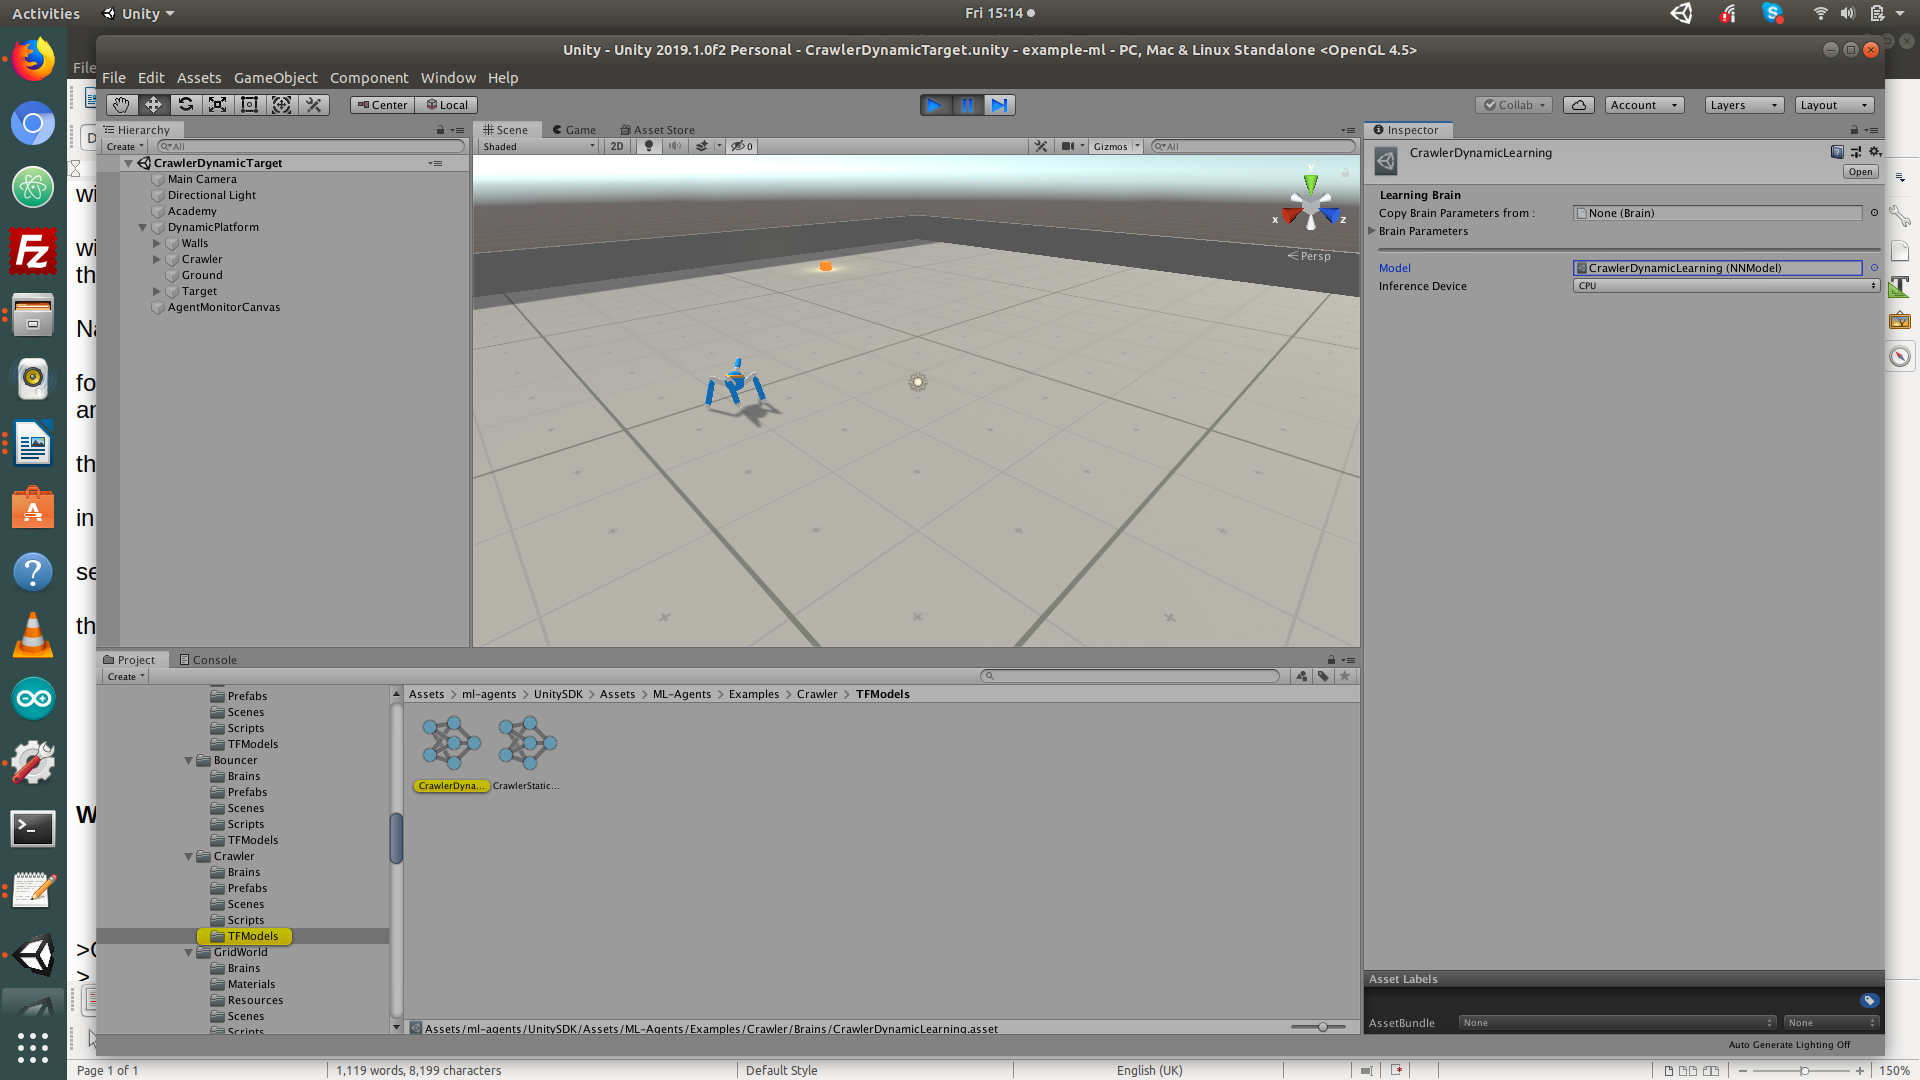Screen dimensions: 1920x1080
Task: Open the Inspector help reference icon
Action: coord(1837,152)
